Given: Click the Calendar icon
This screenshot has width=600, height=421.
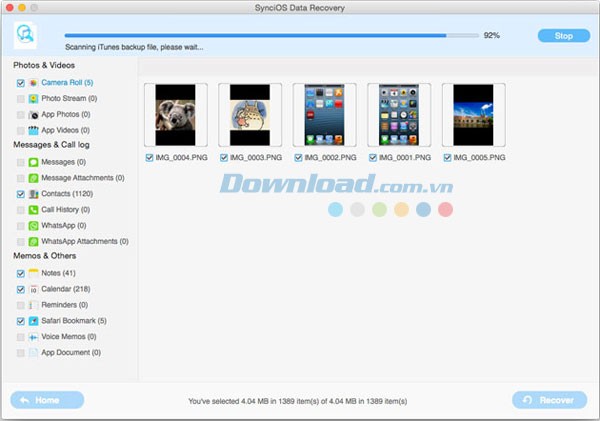Looking at the screenshot, I should pos(34,289).
